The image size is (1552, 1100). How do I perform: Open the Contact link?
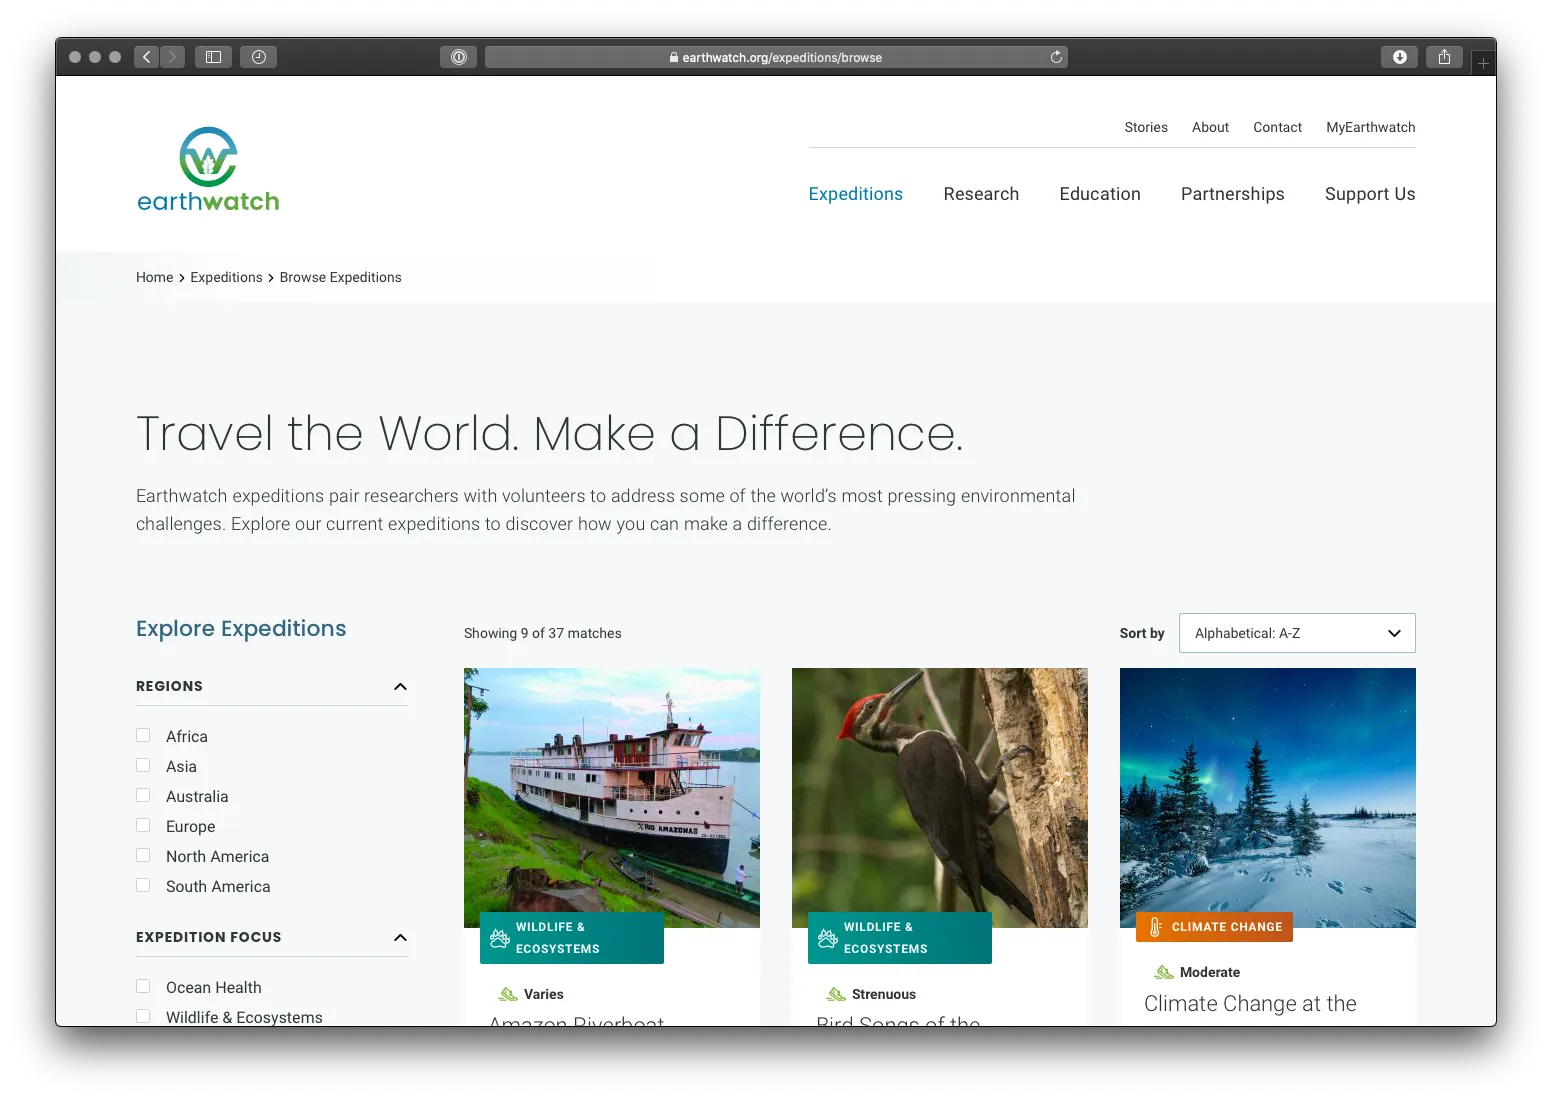pos(1277,127)
